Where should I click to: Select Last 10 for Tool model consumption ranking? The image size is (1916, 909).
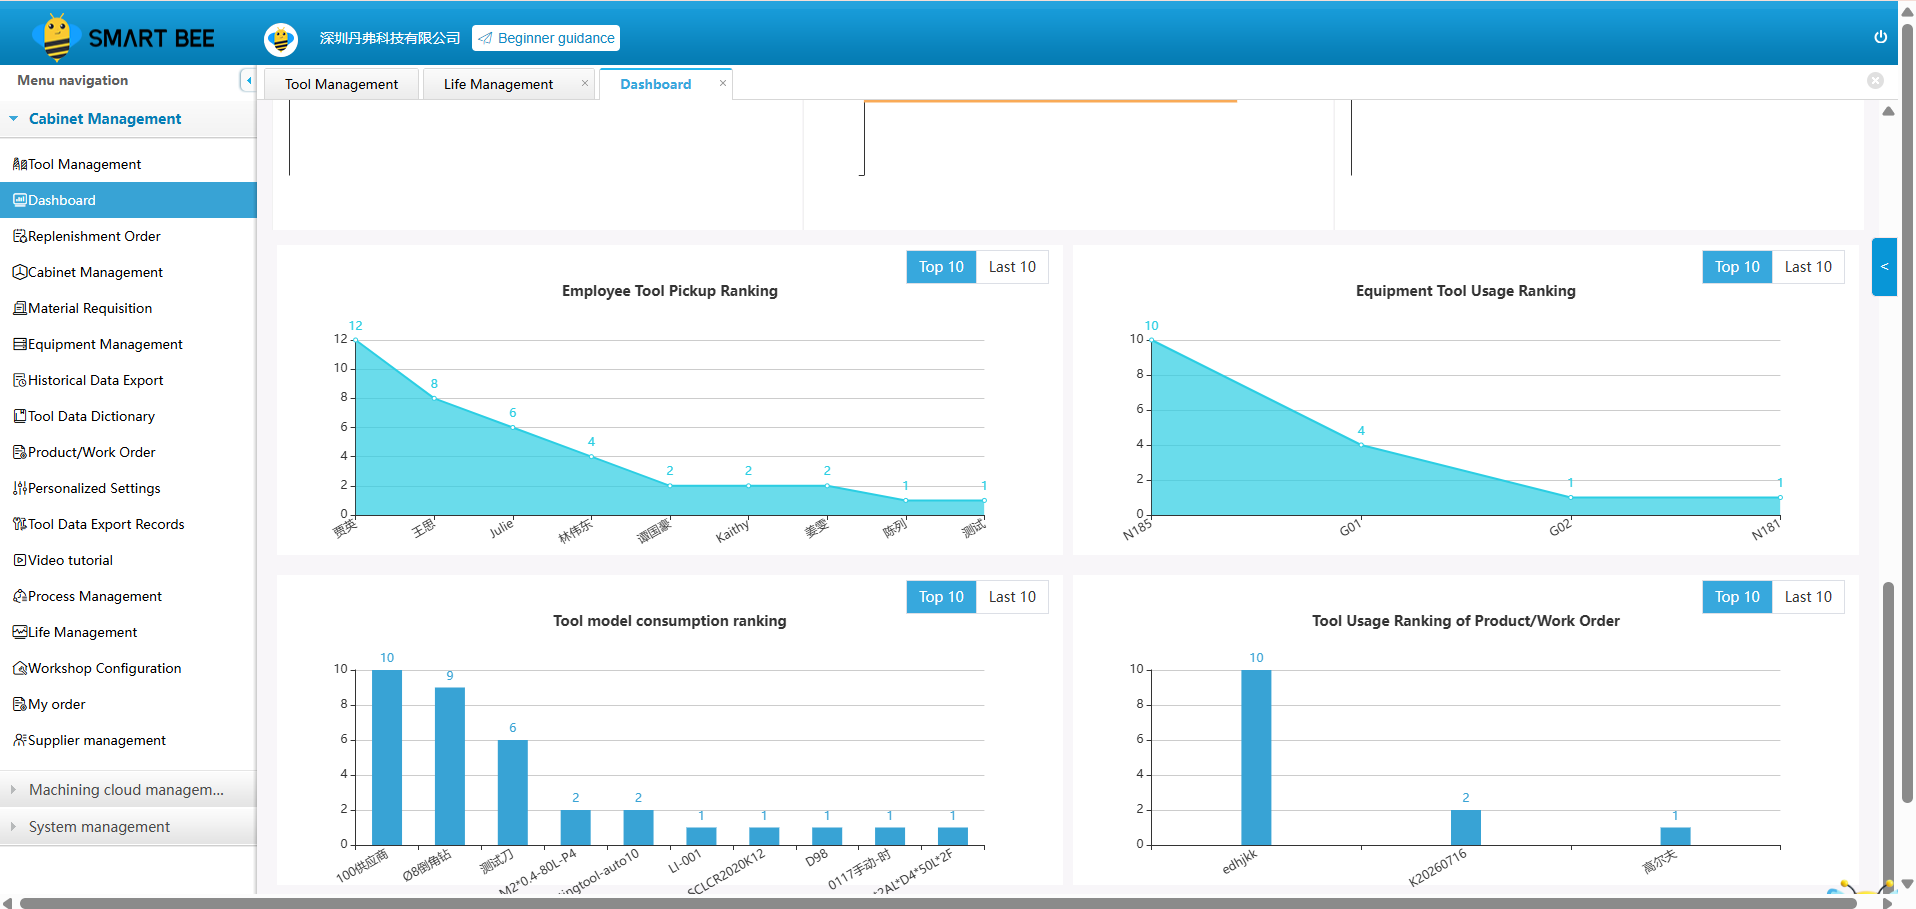click(1012, 597)
